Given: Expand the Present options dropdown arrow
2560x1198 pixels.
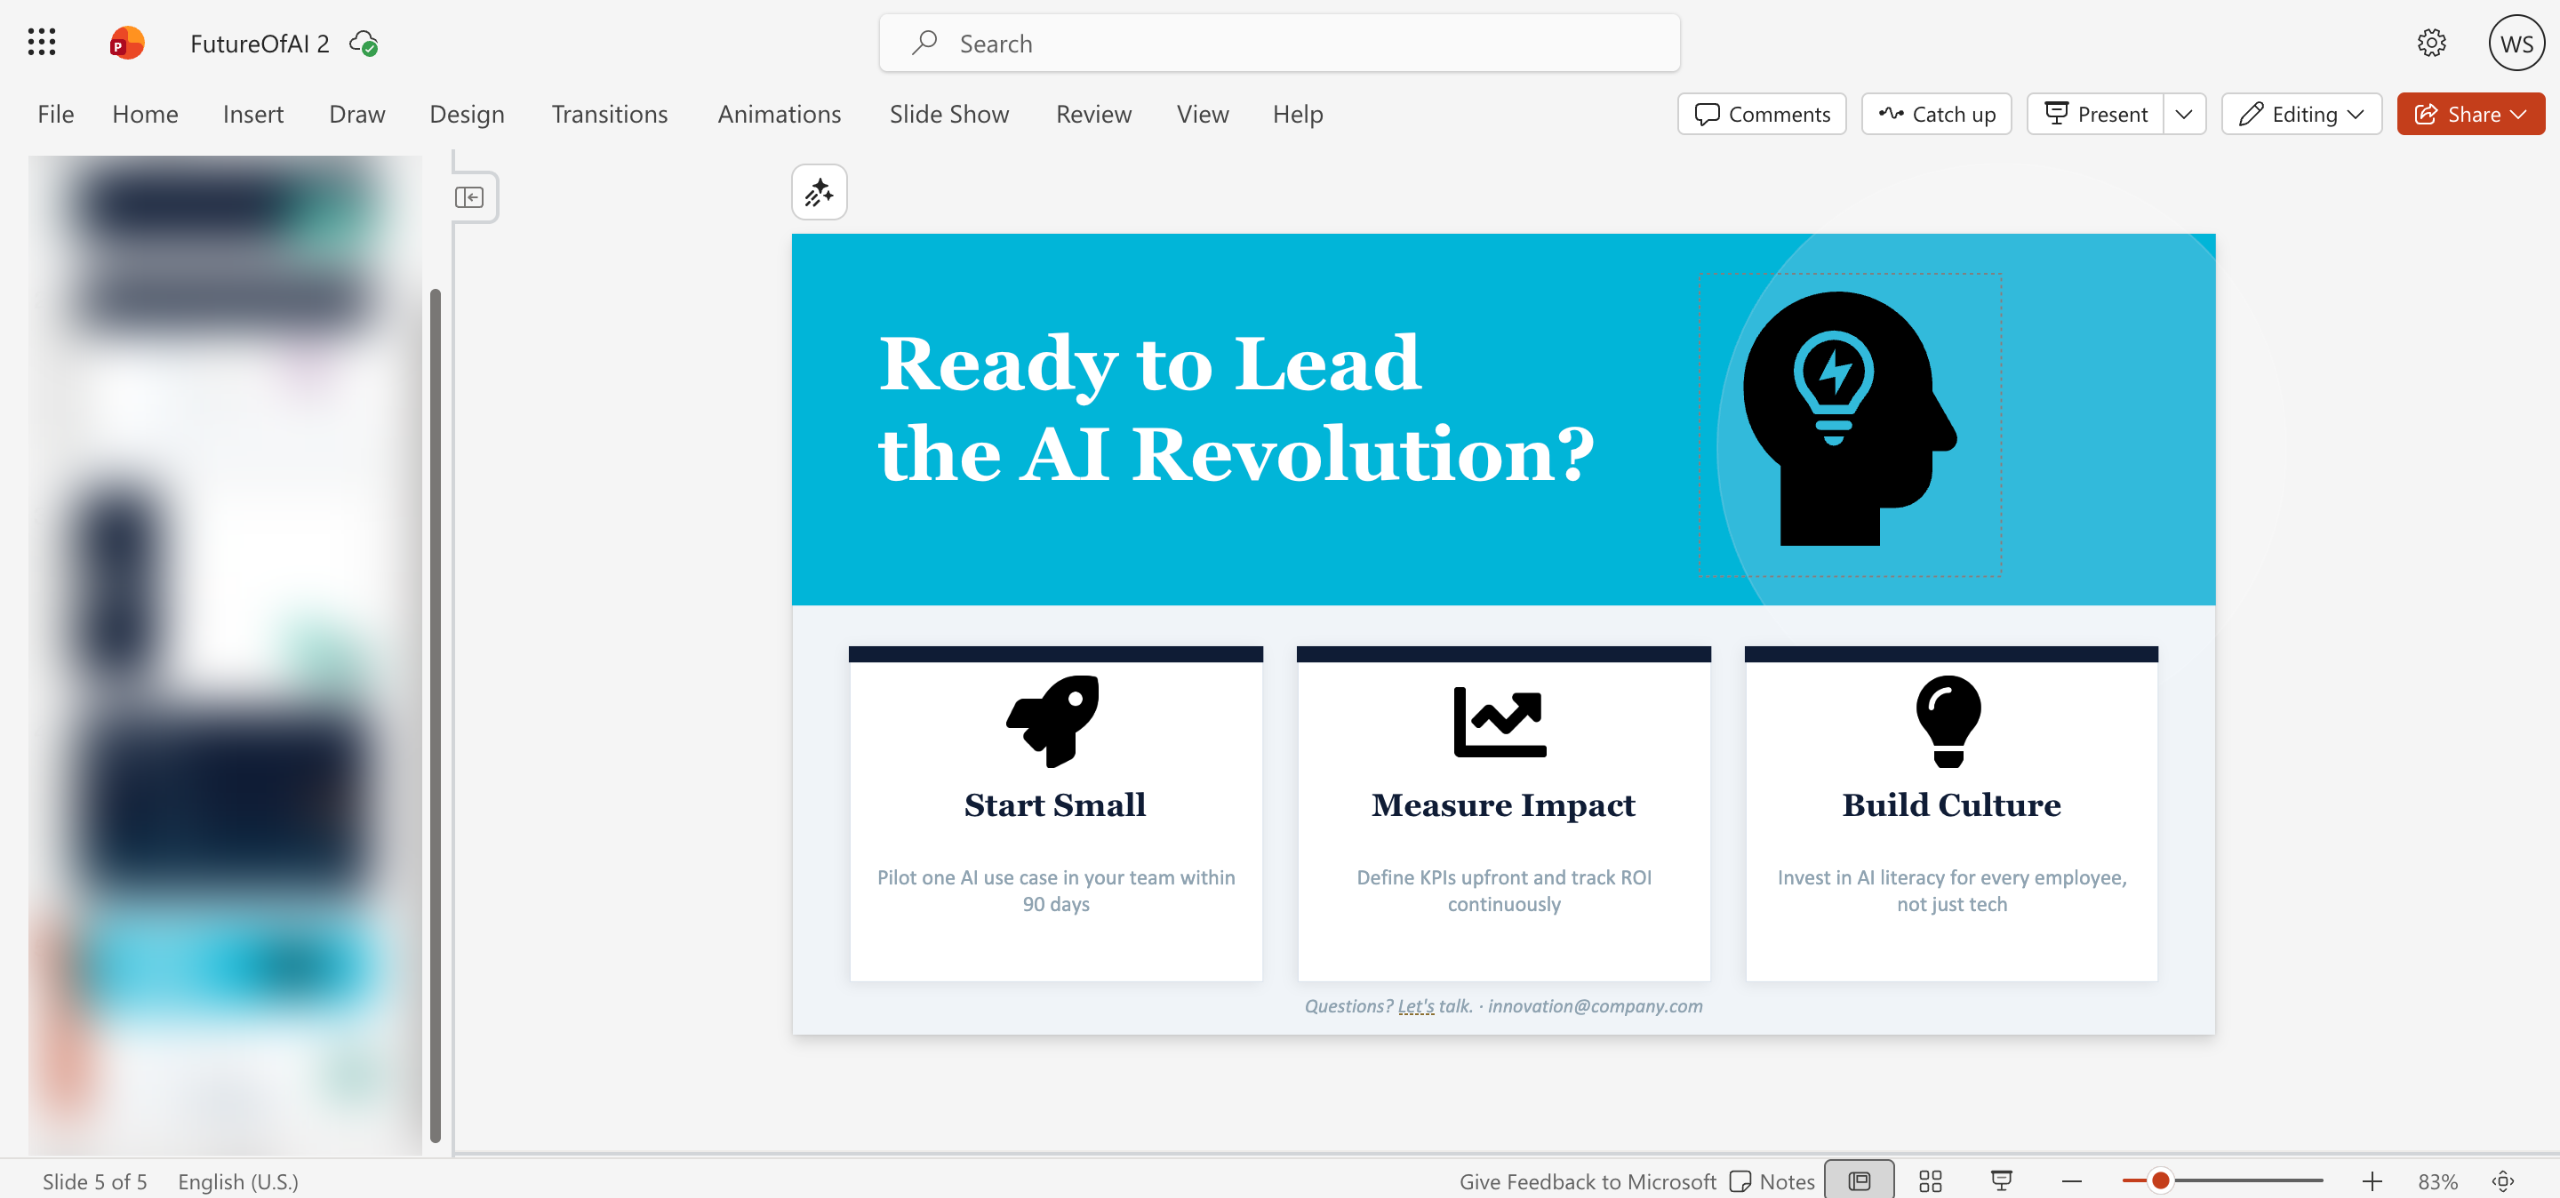Looking at the screenshot, I should coord(2184,114).
